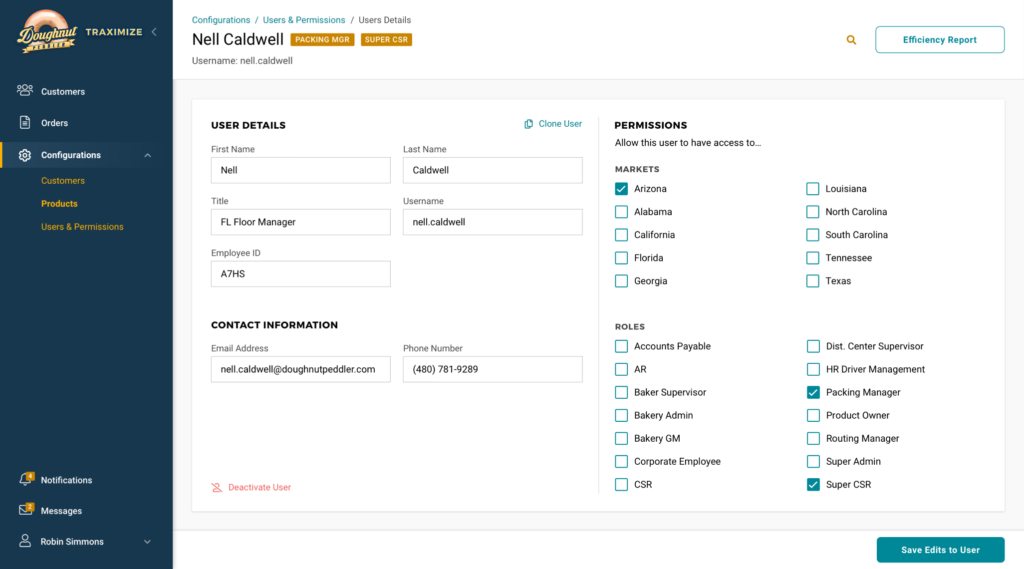This screenshot has width=1024, height=569.
Task: Click the Deactivate User icon
Action: pos(217,488)
